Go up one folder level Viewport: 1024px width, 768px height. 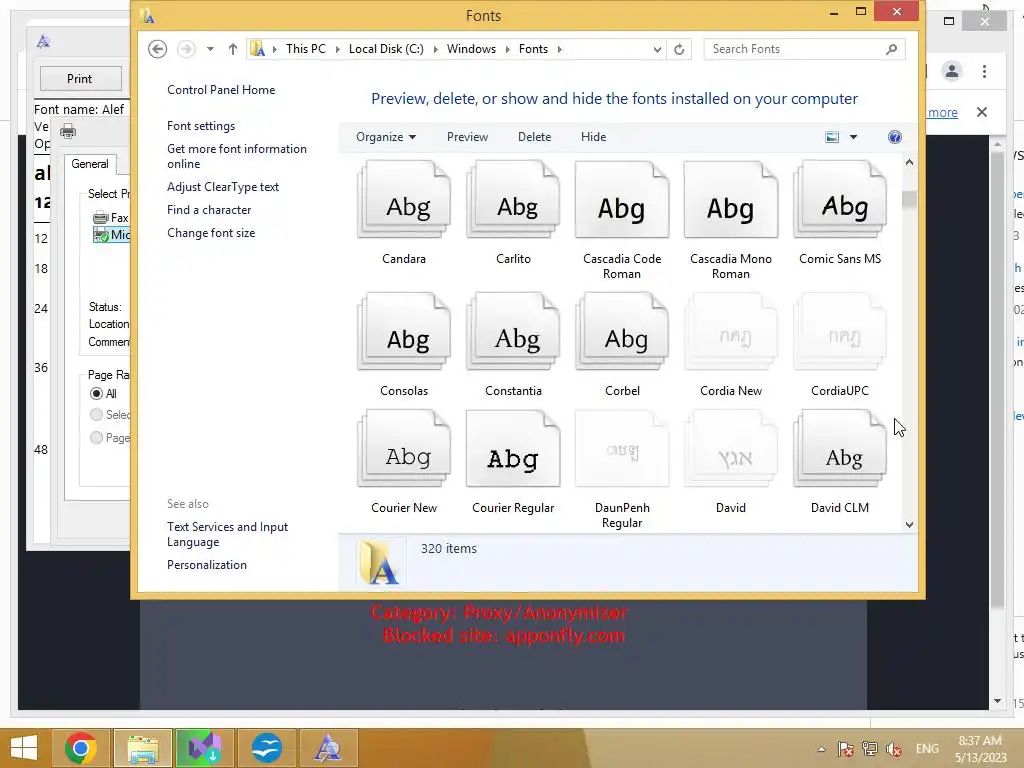pos(232,49)
